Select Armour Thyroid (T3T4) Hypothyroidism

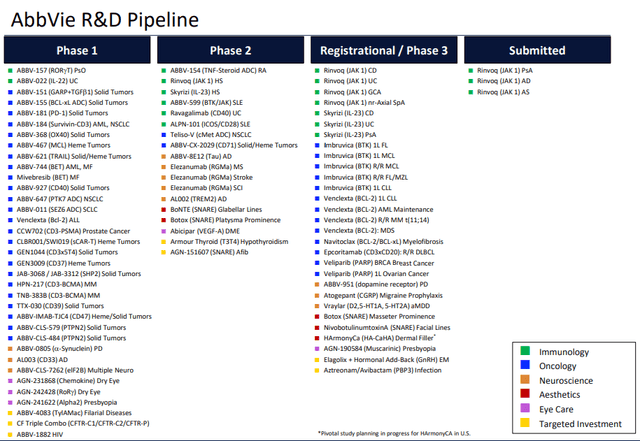(229, 242)
